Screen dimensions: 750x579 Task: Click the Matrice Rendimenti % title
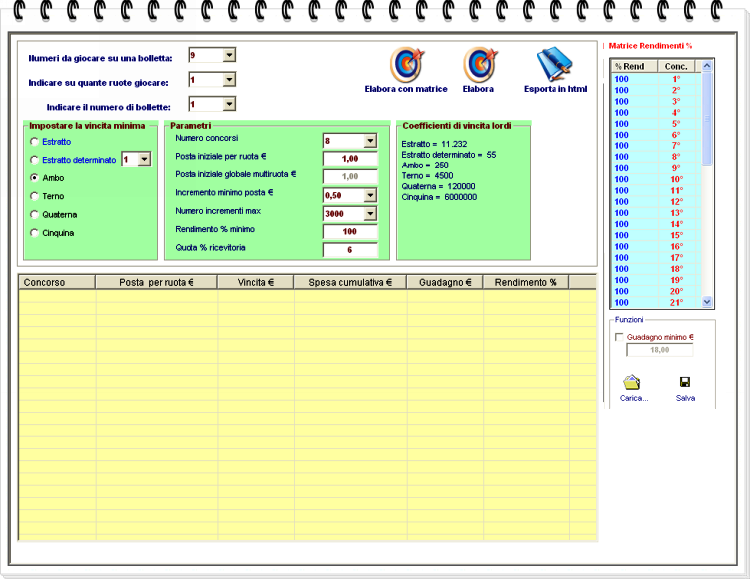650,46
